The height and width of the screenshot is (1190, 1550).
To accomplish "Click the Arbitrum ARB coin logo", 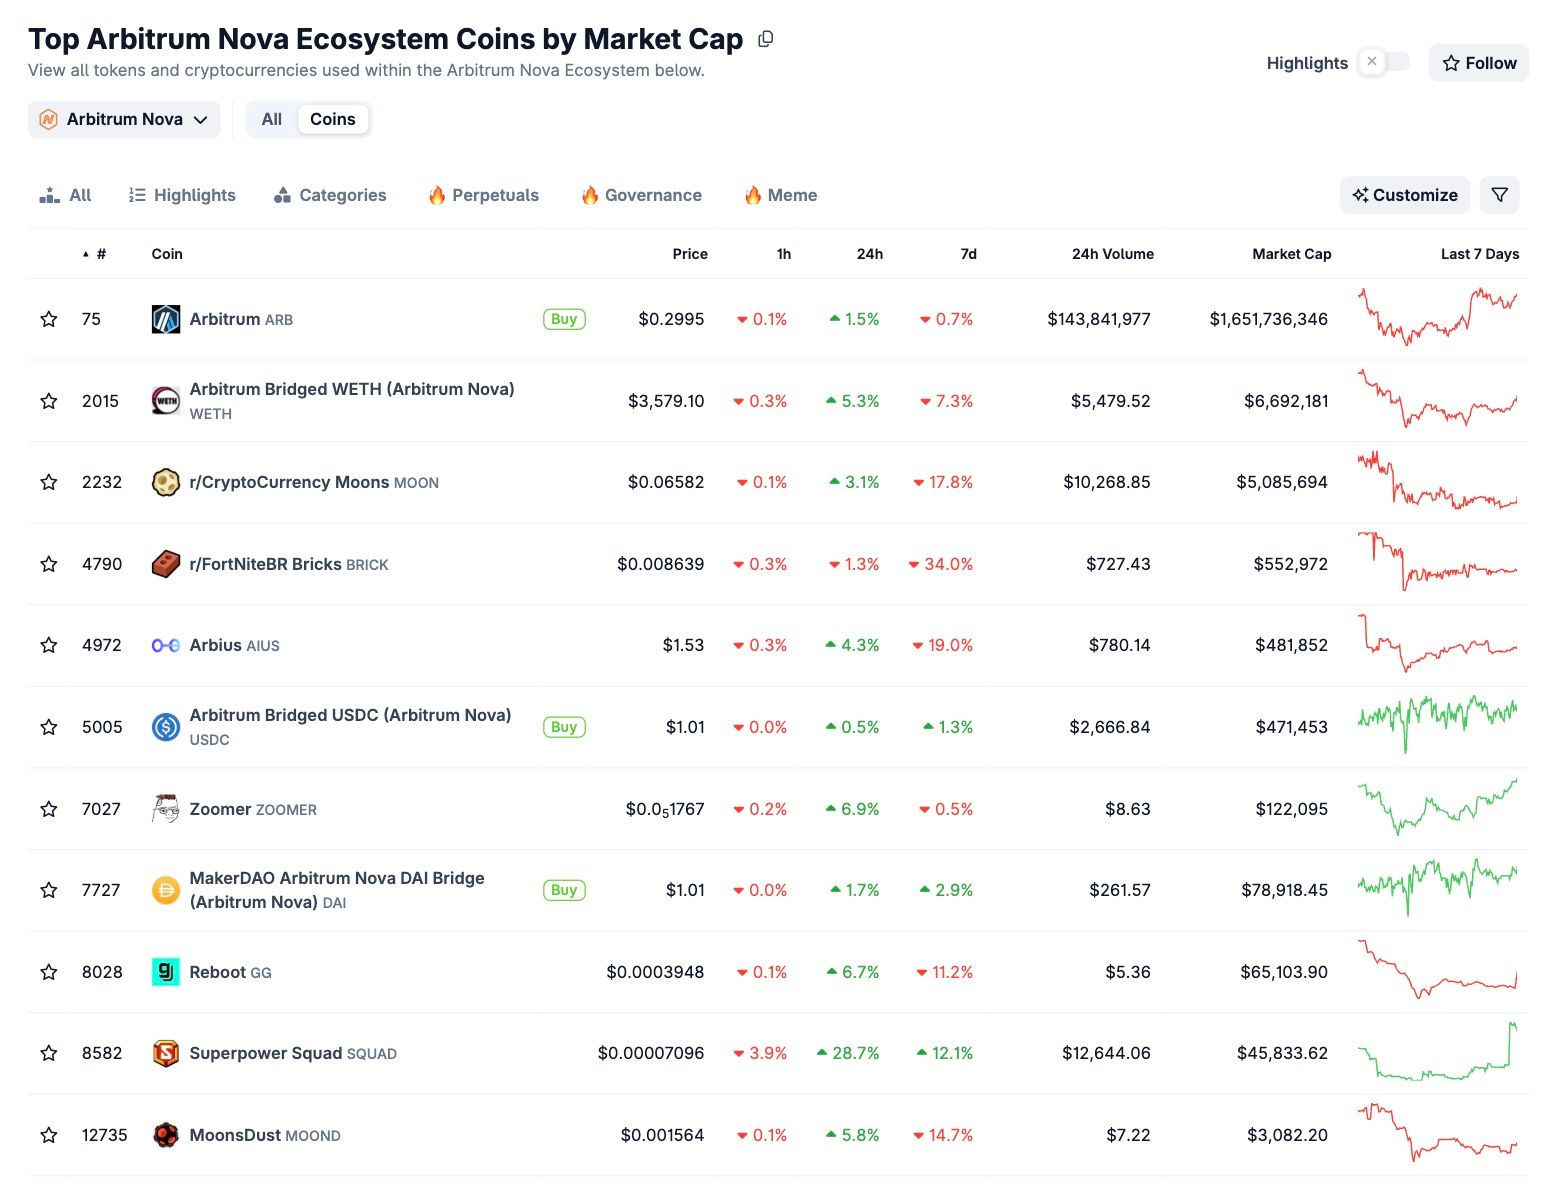I will (166, 319).
